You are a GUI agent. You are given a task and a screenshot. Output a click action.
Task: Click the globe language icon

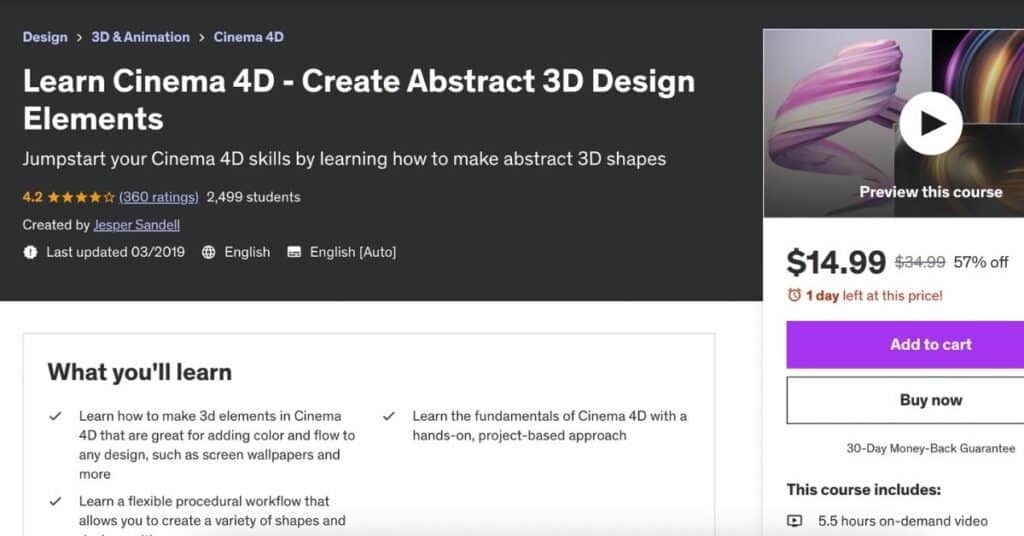[208, 253]
